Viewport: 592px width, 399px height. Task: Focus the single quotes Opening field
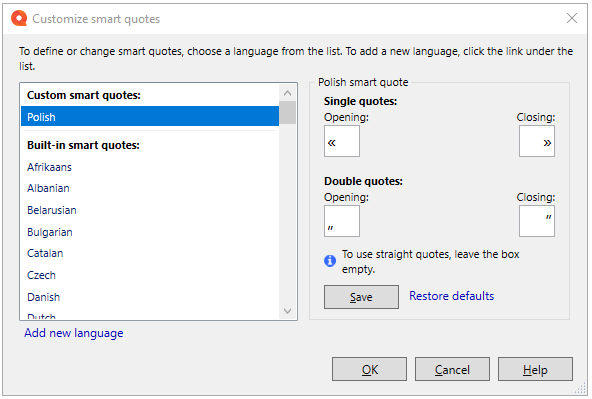tap(342, 141)
